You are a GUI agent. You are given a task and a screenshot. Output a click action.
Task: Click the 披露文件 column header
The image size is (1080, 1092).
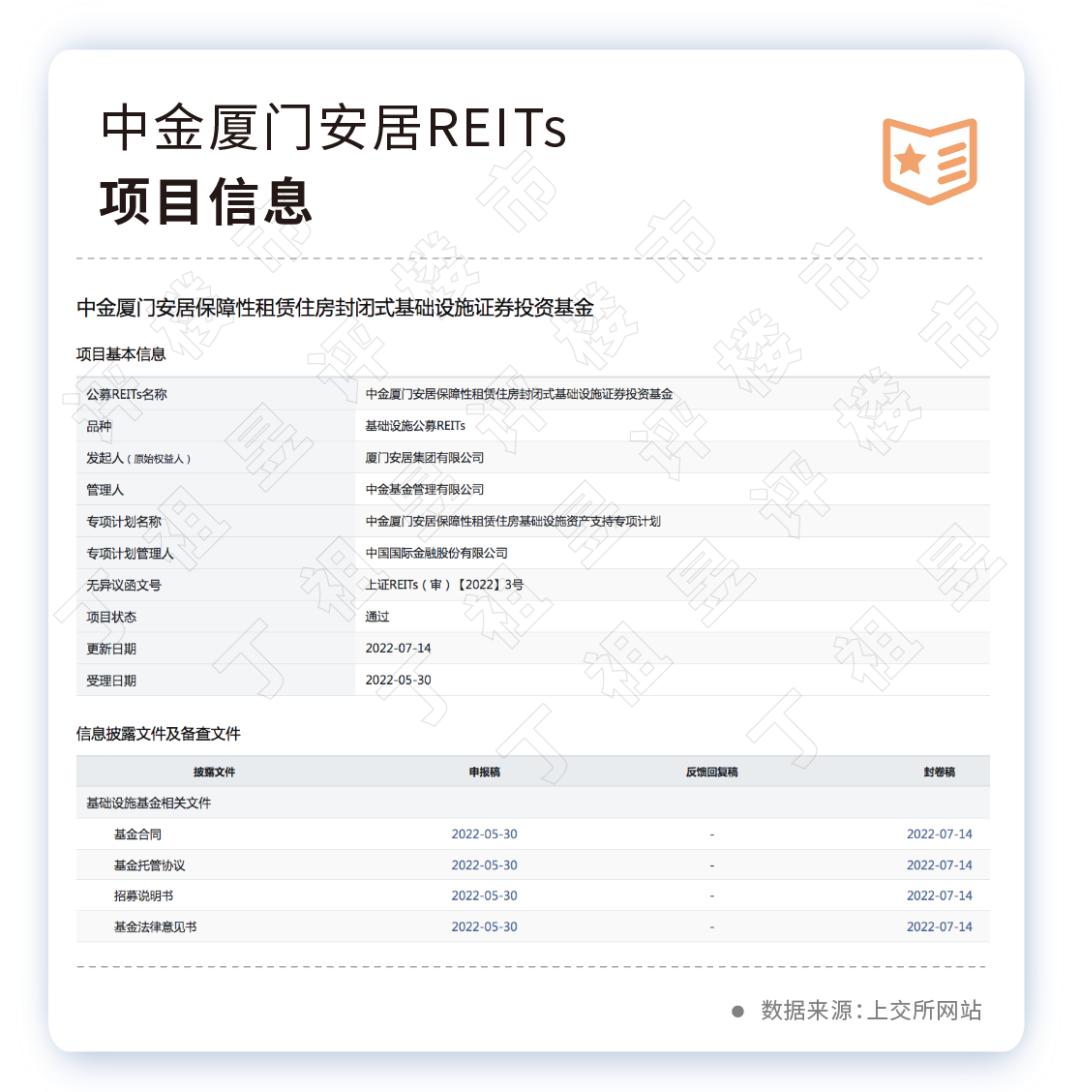(214, 772)
